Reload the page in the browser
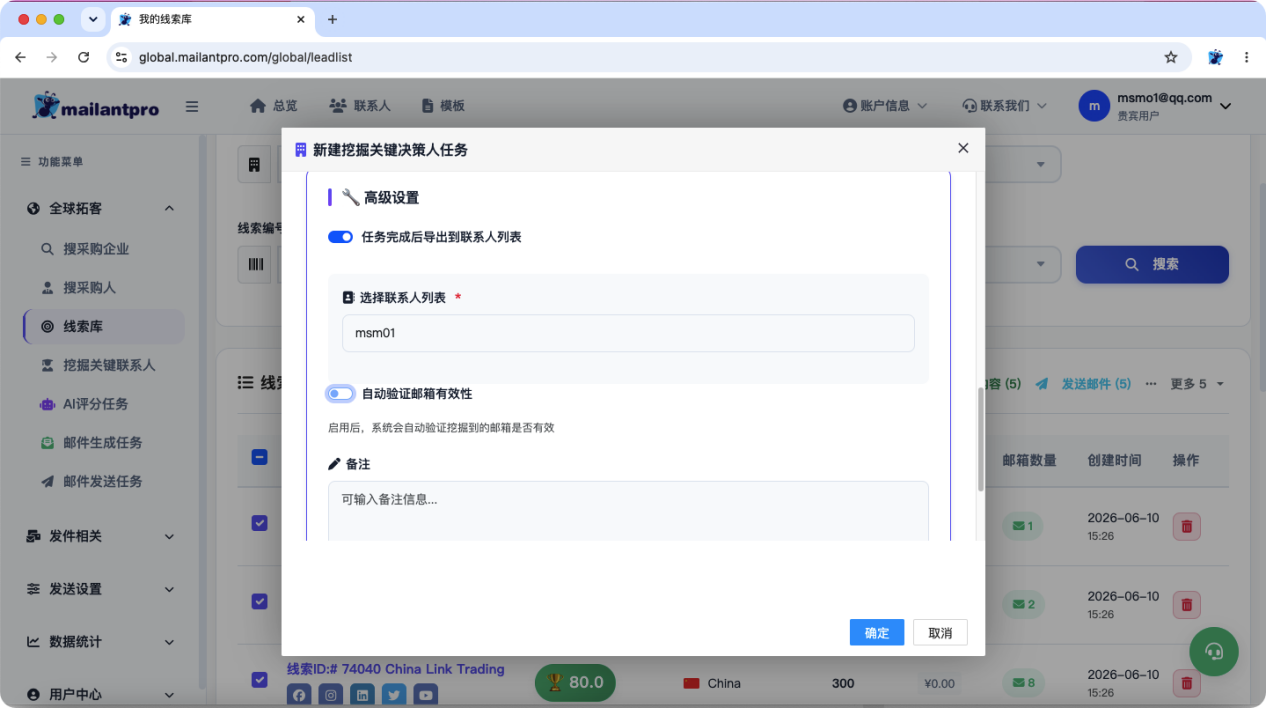 (83, 57)
